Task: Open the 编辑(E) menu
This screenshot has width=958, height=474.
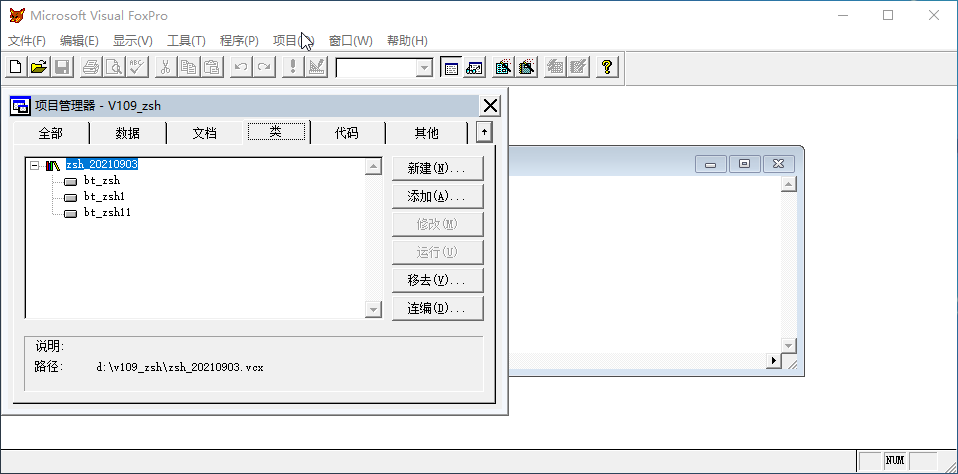Action: 79,41
